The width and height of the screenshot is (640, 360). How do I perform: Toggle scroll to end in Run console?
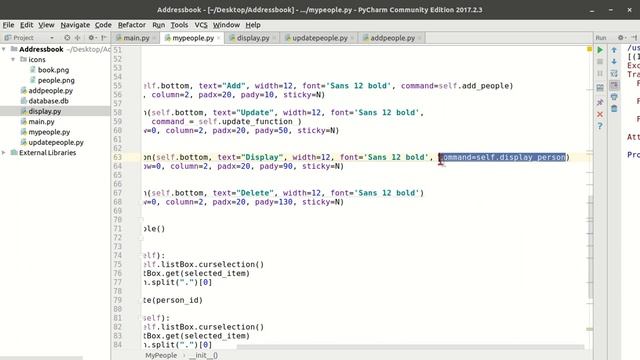[x=614, y=85]
